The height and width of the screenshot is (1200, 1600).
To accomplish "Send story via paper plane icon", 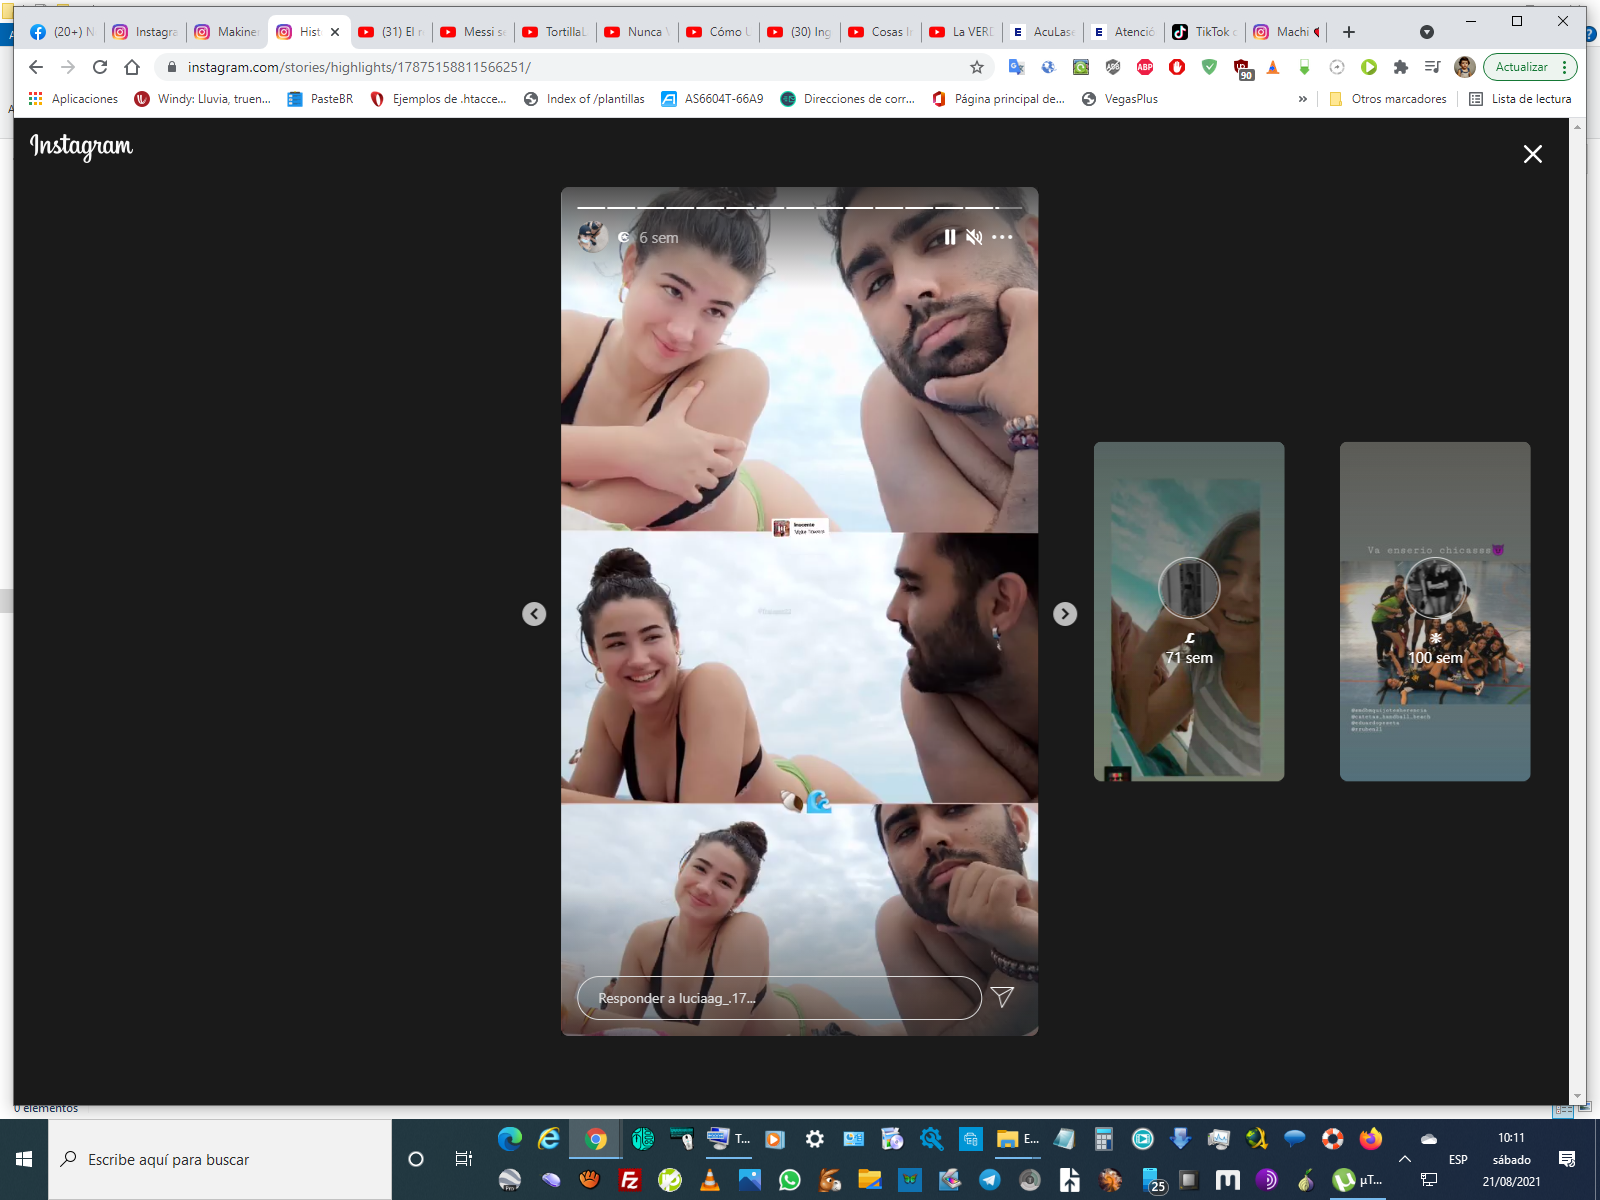I will (1002, 997).
